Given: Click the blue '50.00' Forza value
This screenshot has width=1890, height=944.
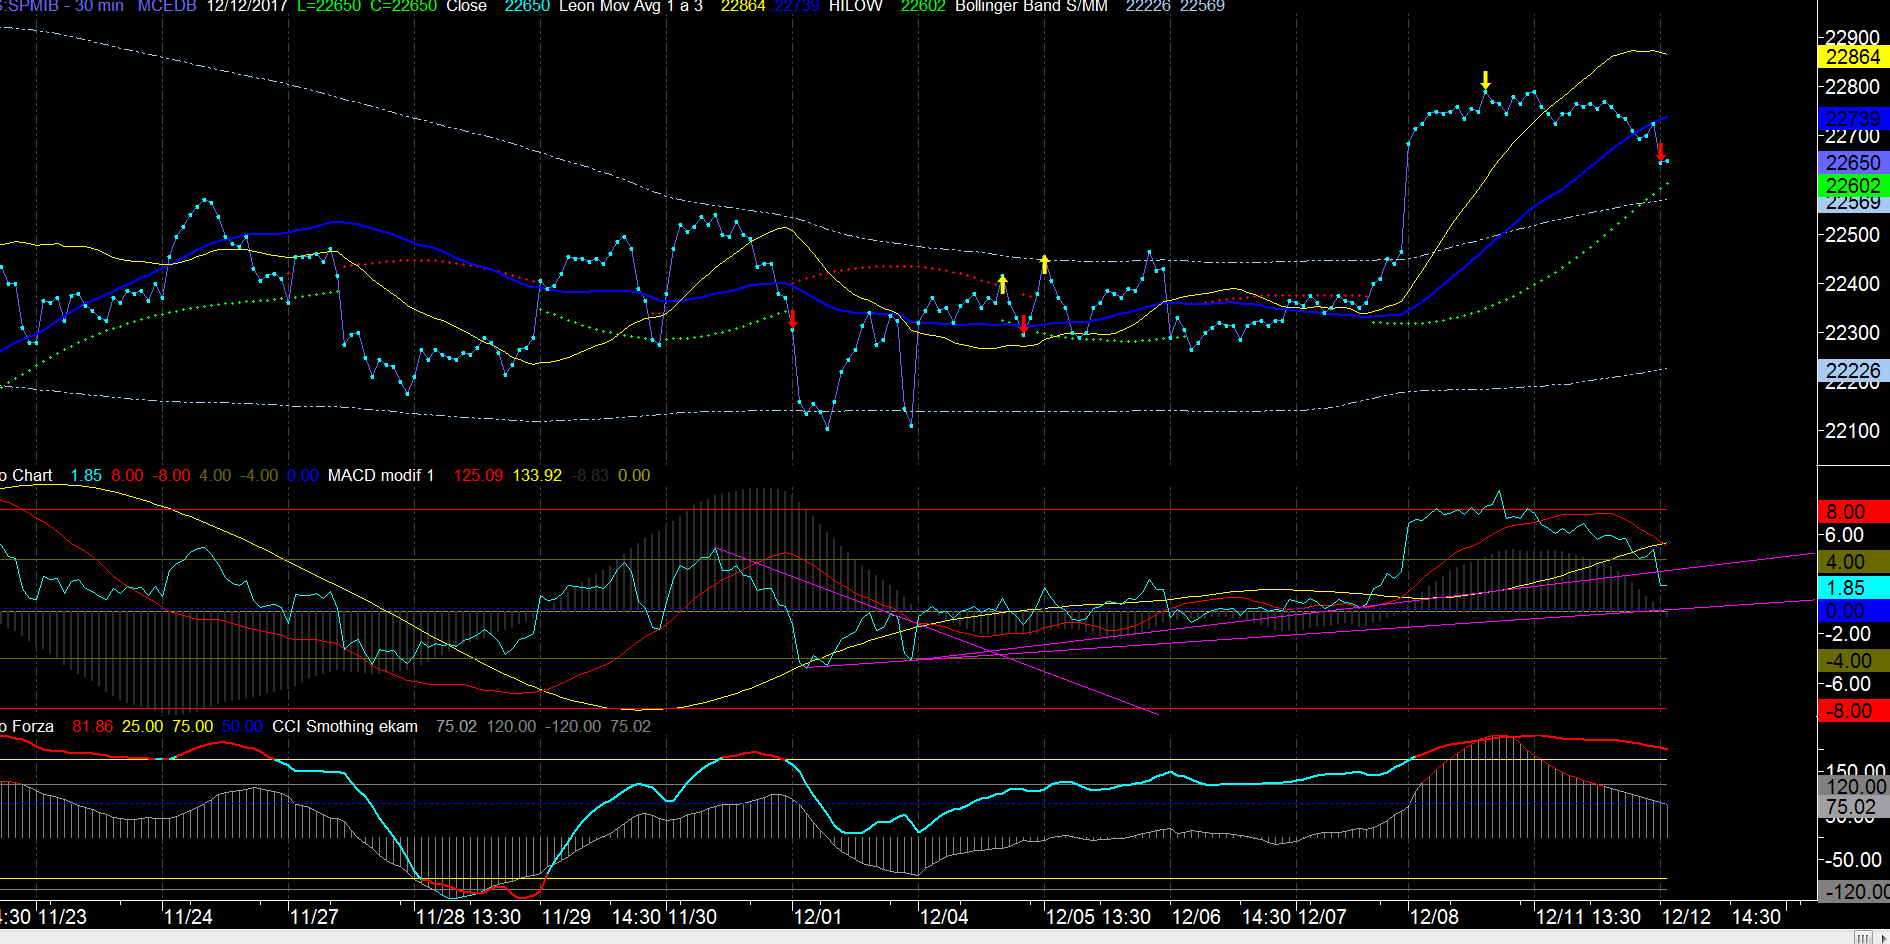Looking at the screenshot, I should pyautogui.click(x=242, y=726).
